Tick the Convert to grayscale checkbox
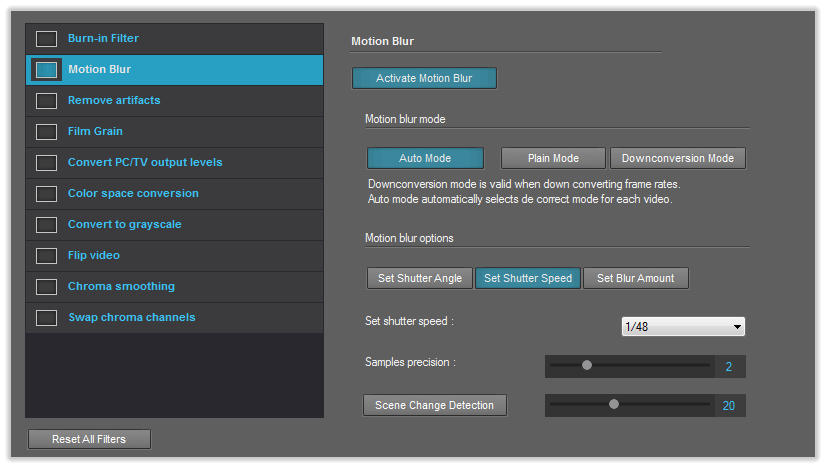 coord(46,225)
